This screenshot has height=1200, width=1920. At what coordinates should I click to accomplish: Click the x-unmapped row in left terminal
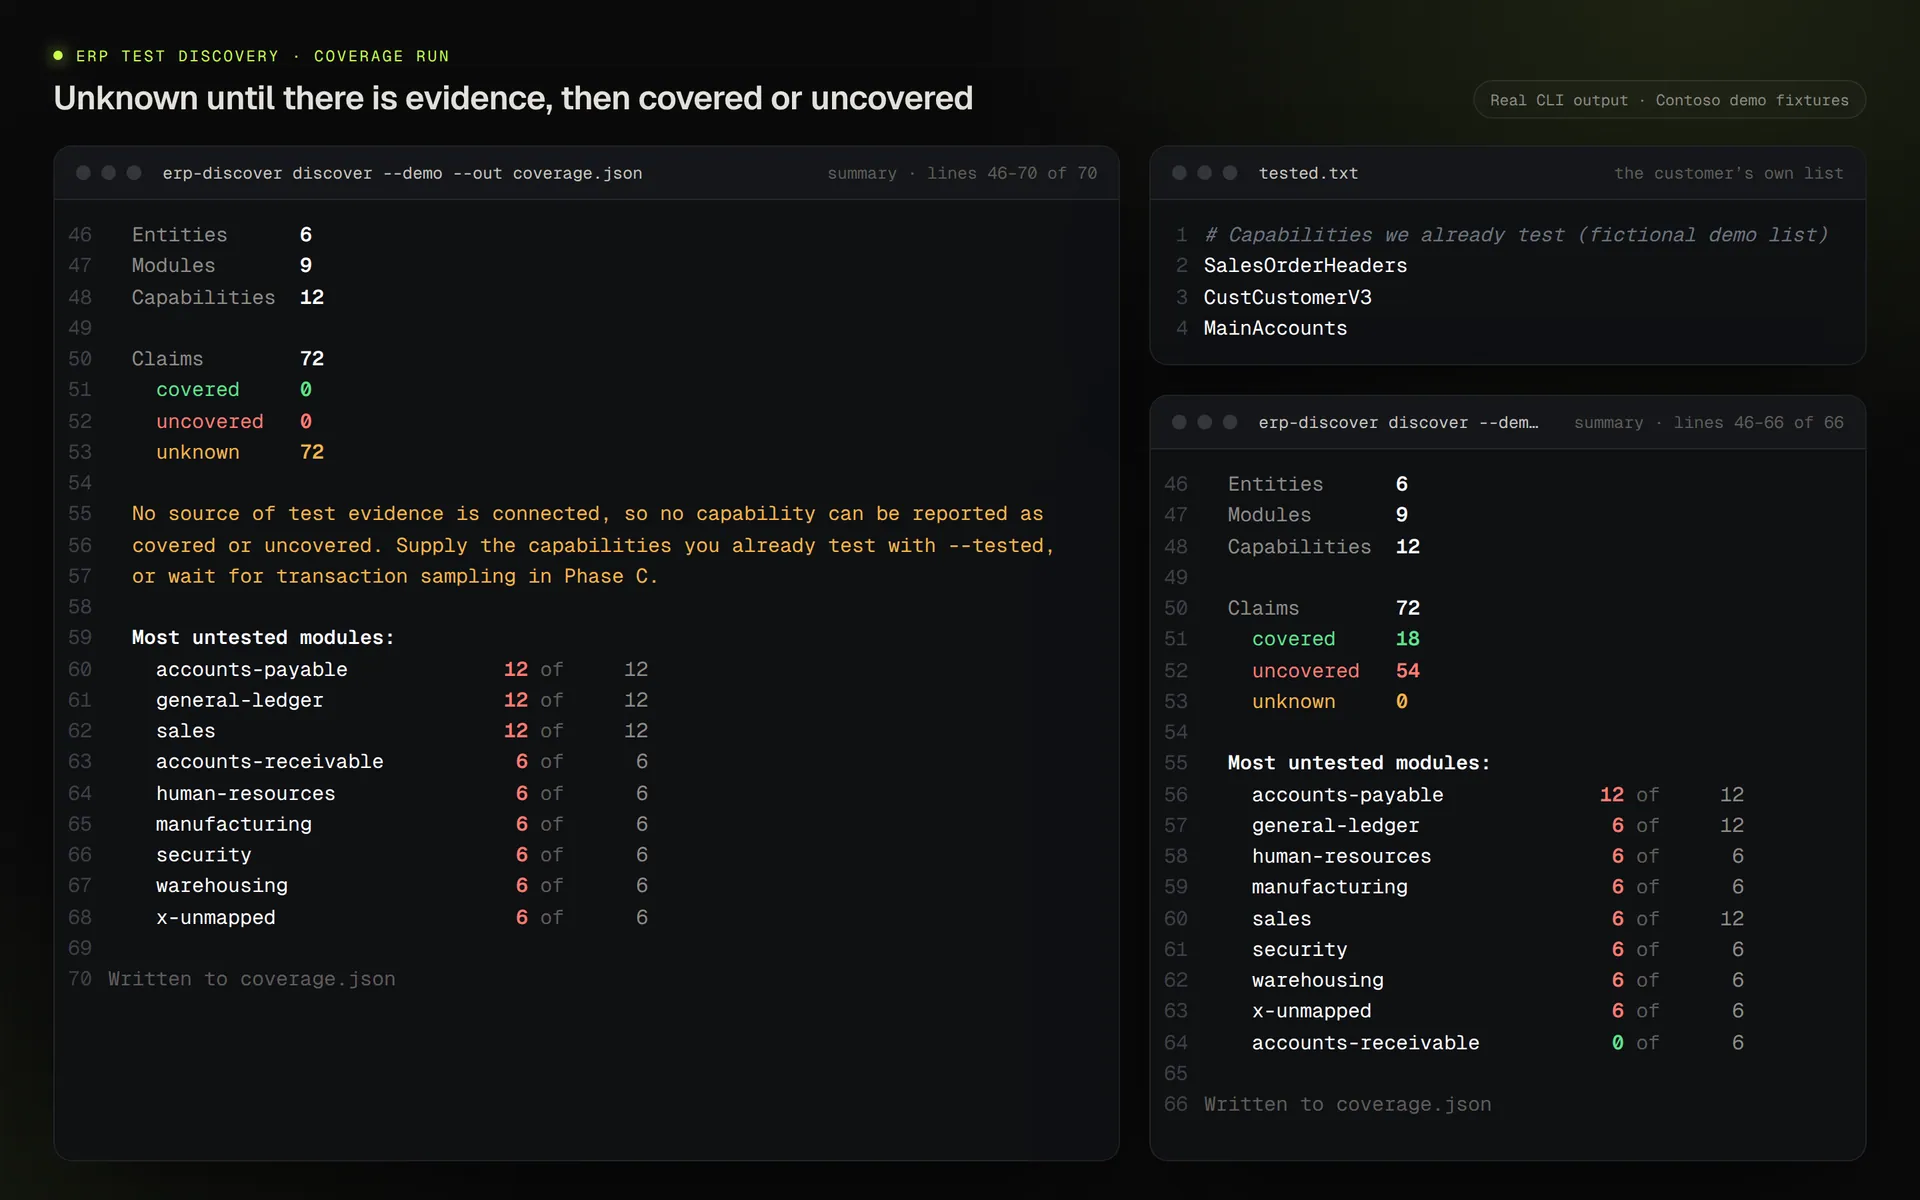click(x=401, y=917)
